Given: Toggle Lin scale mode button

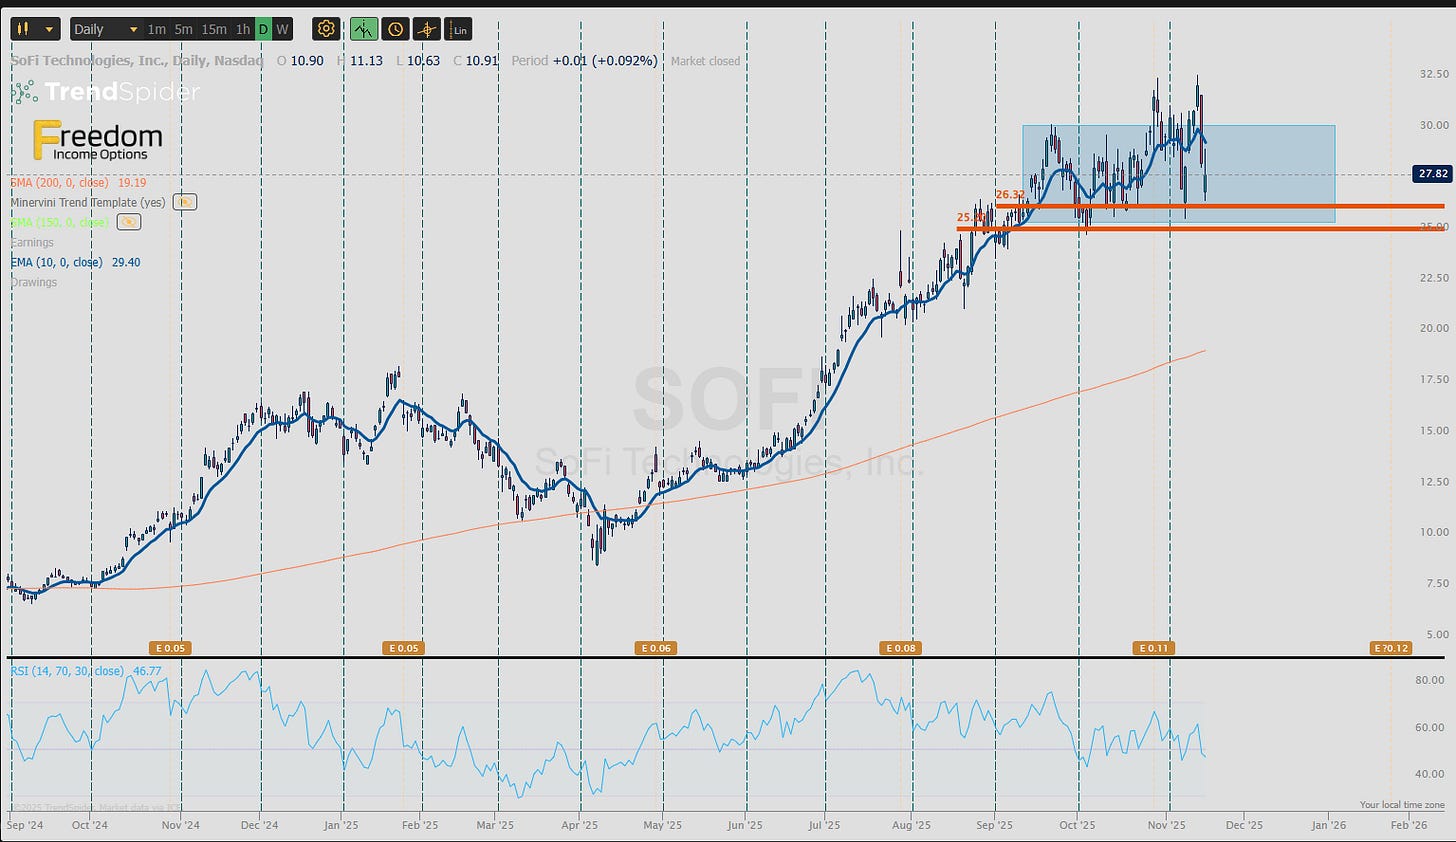Looking at the screenshot, I should click(459, 29).
